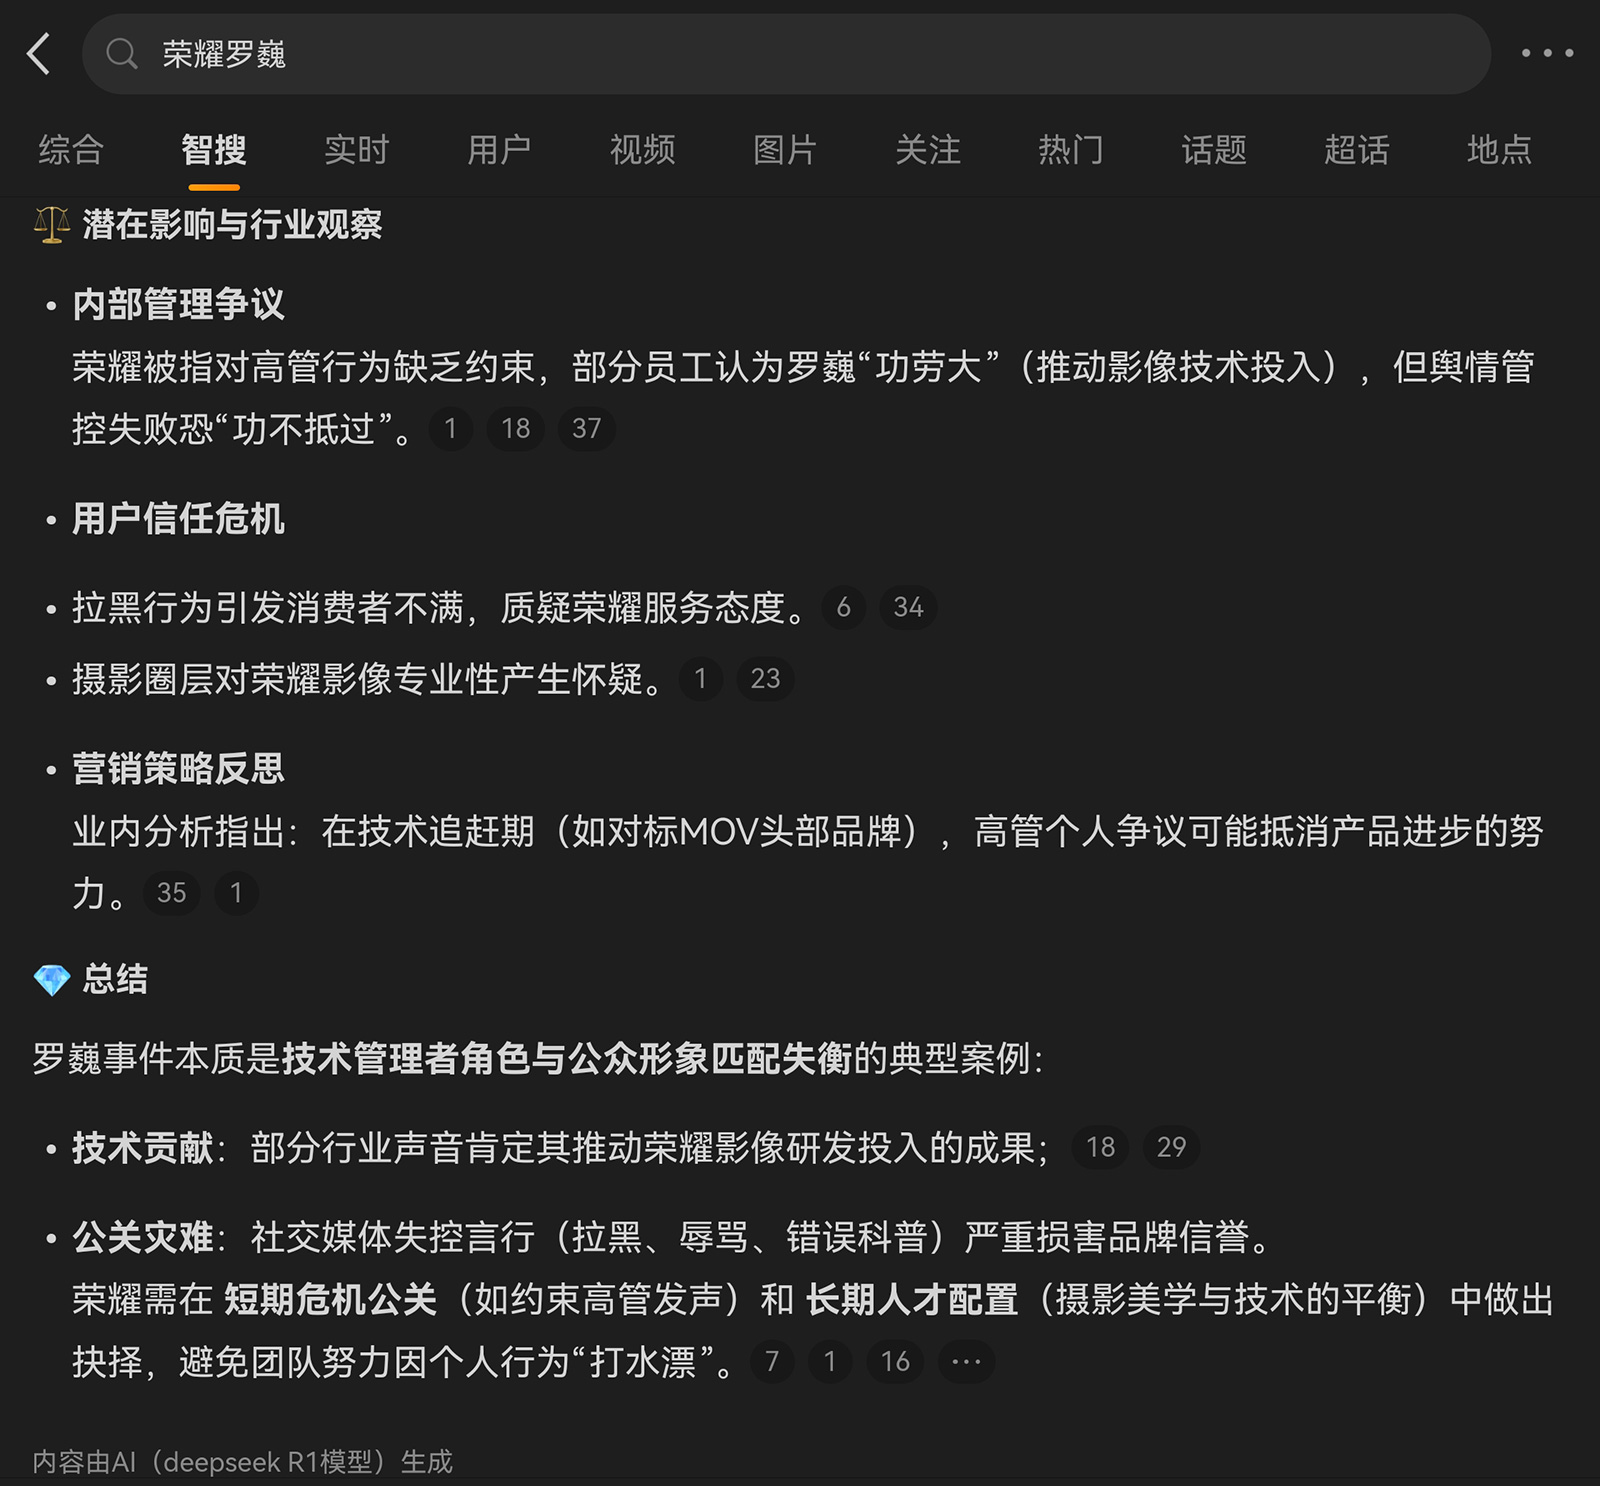Click citation badge 29 after 技术贡献 line

coord(1172,1147)
